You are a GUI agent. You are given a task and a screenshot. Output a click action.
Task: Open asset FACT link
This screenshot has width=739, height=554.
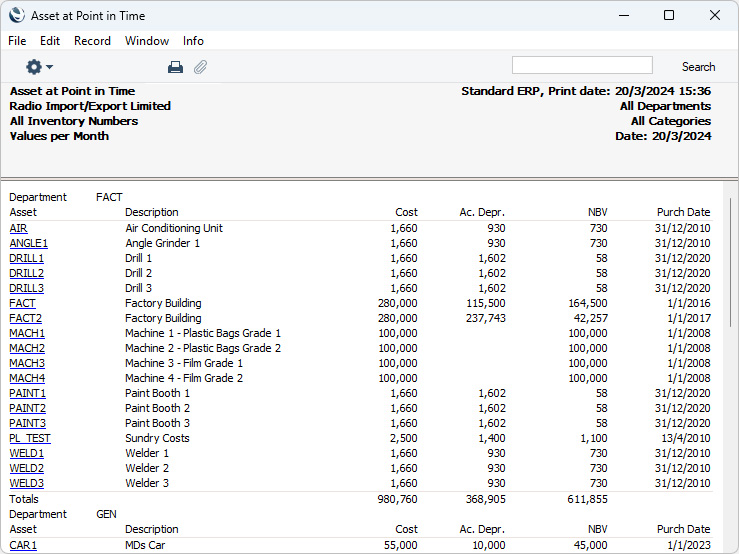(22, 303)
